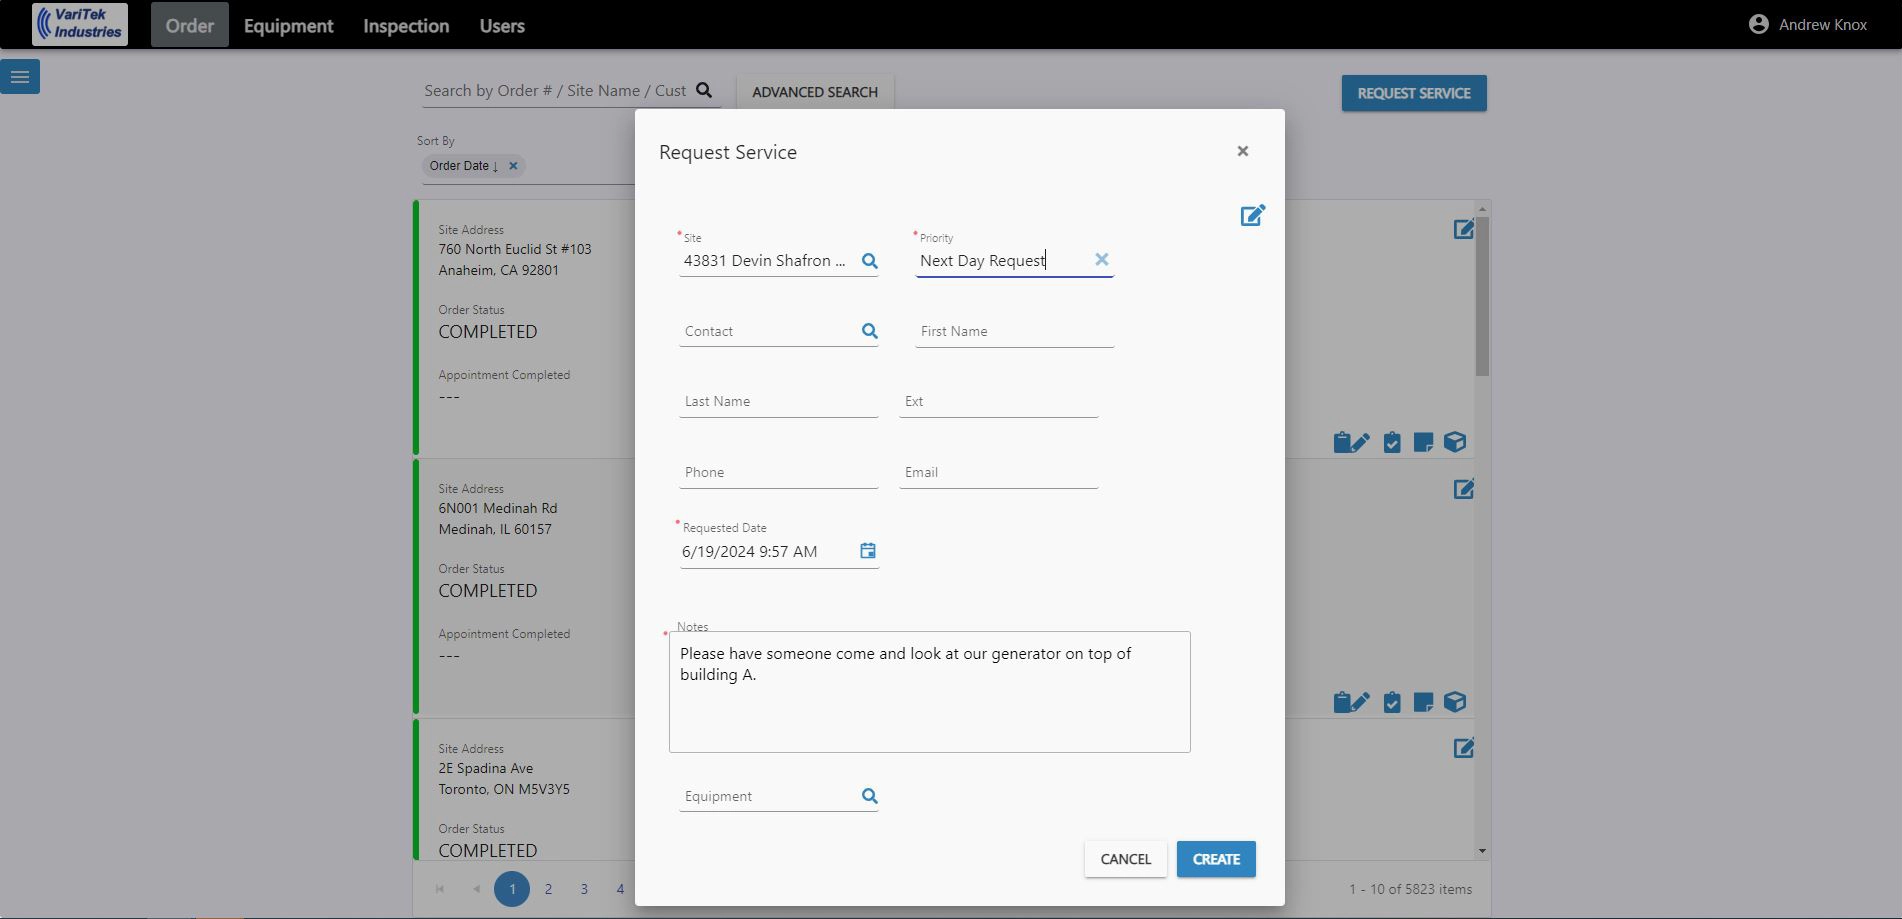Image resolution: width=1902 pixels, height=919 pixels.
Task: Click the edit icon inside the dialog
Action: (x=1253, y=215)
